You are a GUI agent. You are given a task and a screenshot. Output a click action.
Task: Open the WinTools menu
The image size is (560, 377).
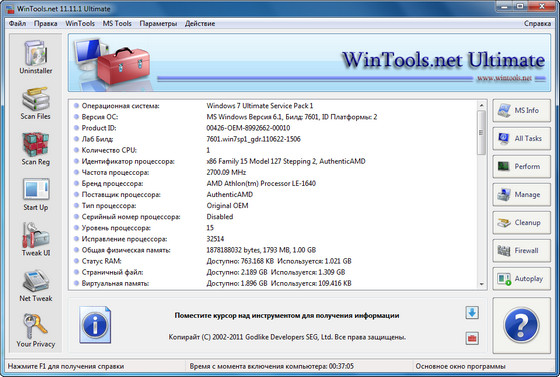(80, 24)
